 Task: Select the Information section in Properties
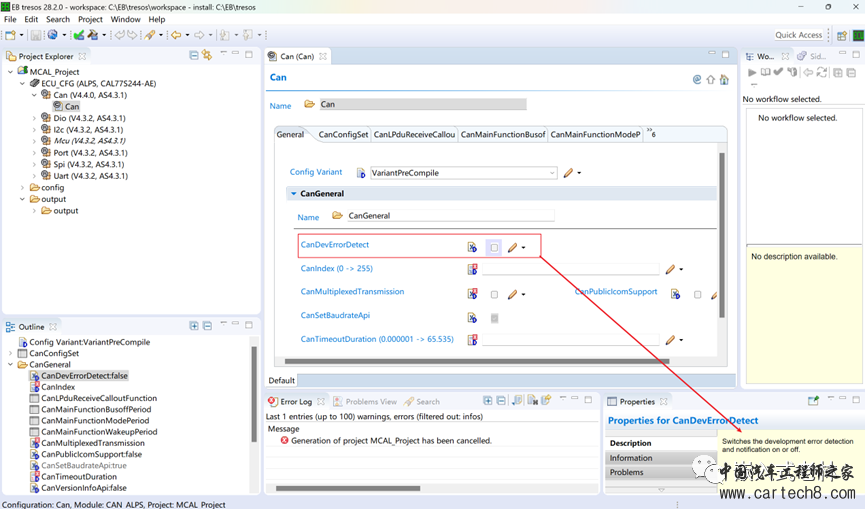[631, 458]
